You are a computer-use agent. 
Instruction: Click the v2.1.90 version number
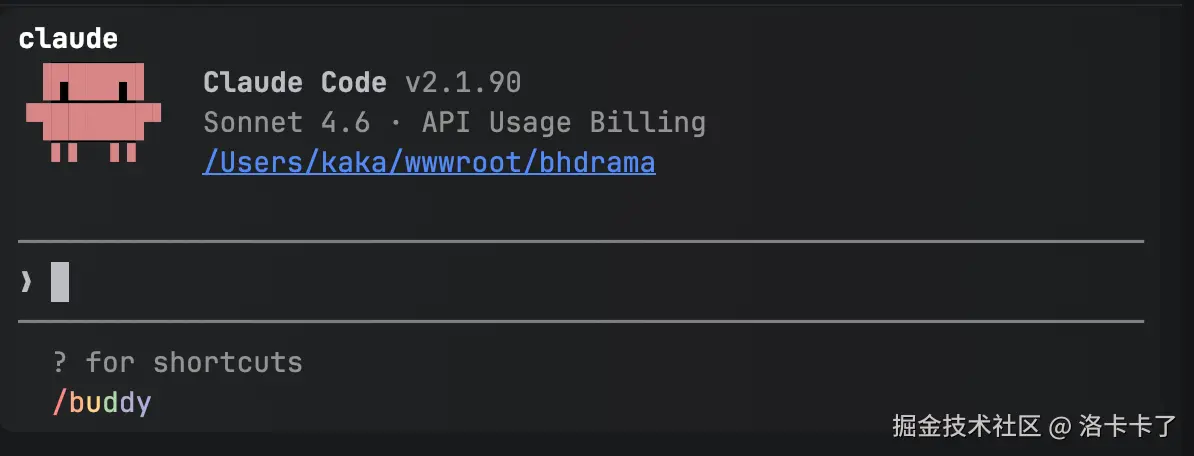463,82
